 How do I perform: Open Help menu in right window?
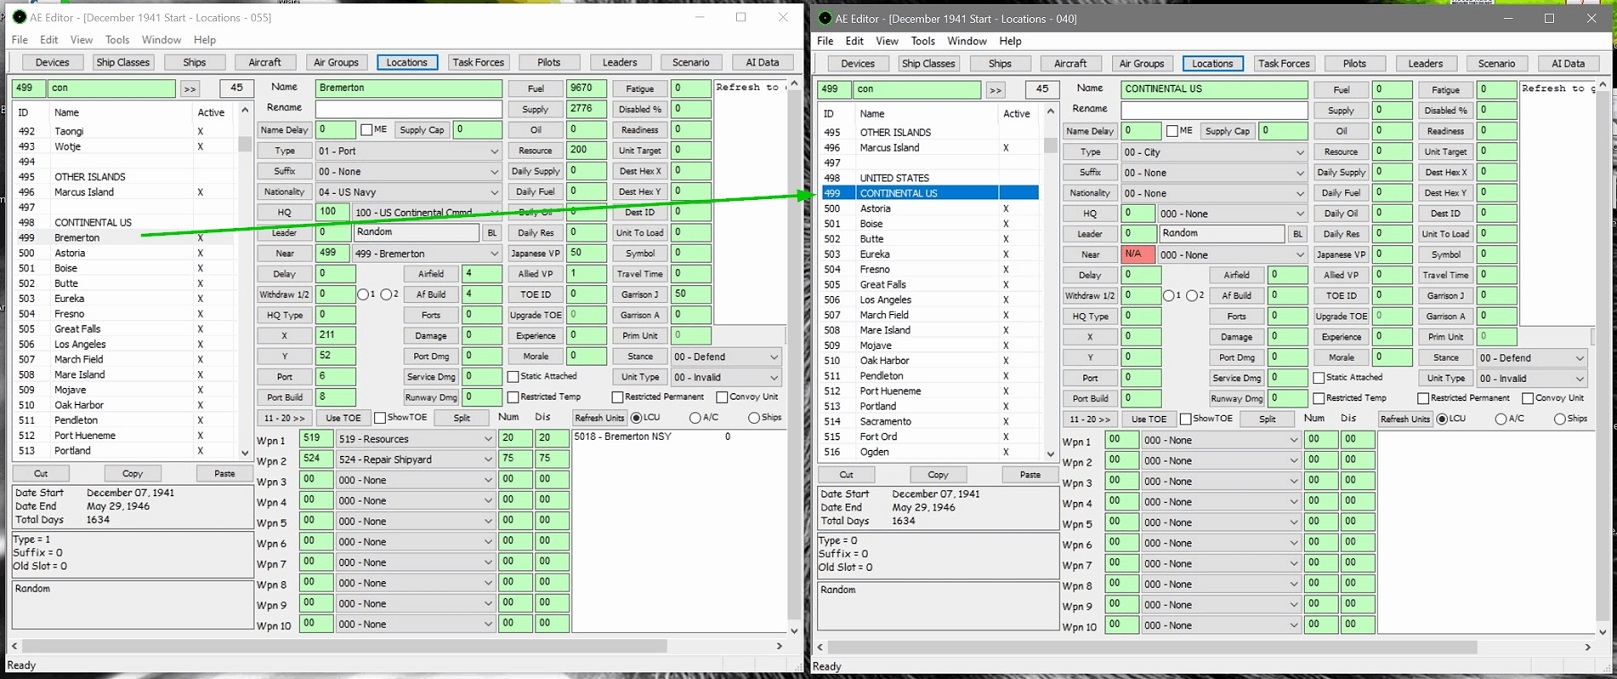(x=1011, y=41)
